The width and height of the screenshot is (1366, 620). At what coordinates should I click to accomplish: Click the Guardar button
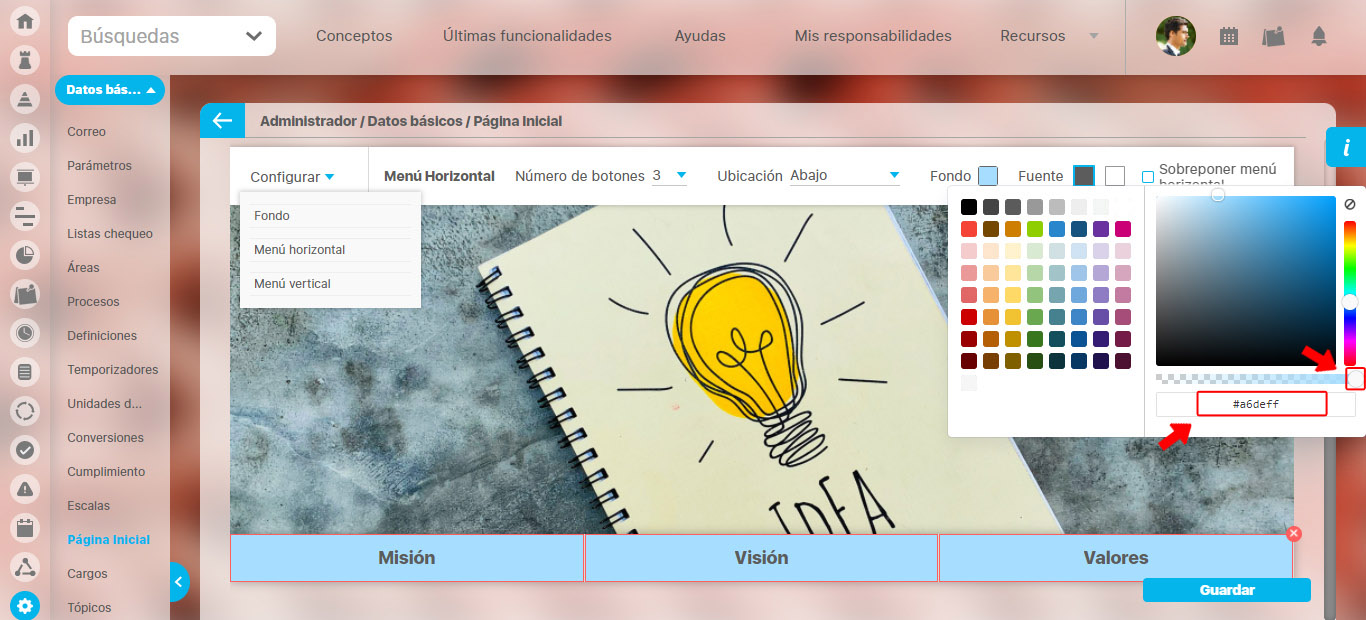(x=1226, y=590)
